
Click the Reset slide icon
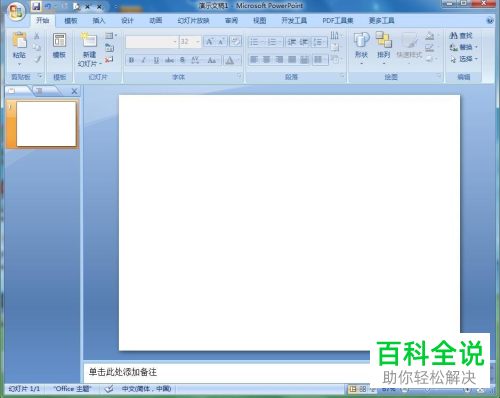109,48
